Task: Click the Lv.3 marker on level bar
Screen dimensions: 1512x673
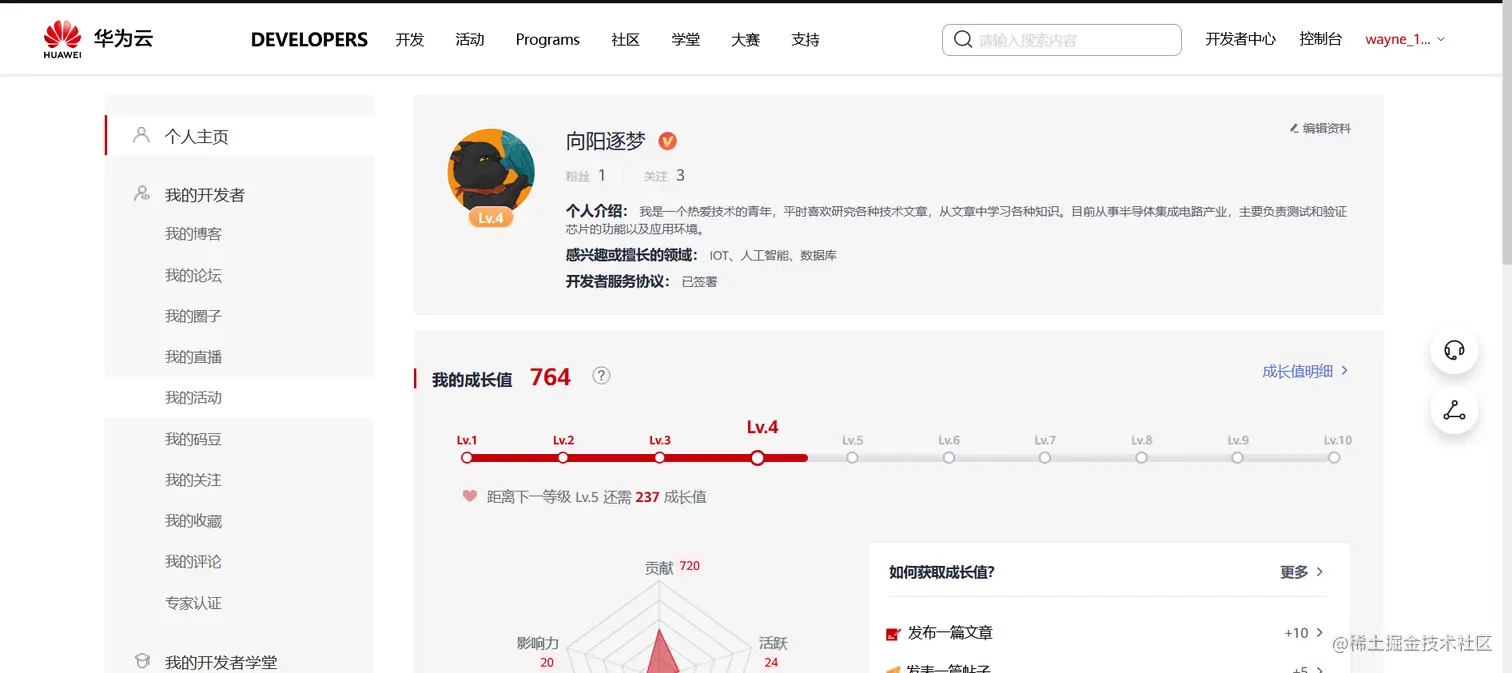Action: [x=659, y=457]
